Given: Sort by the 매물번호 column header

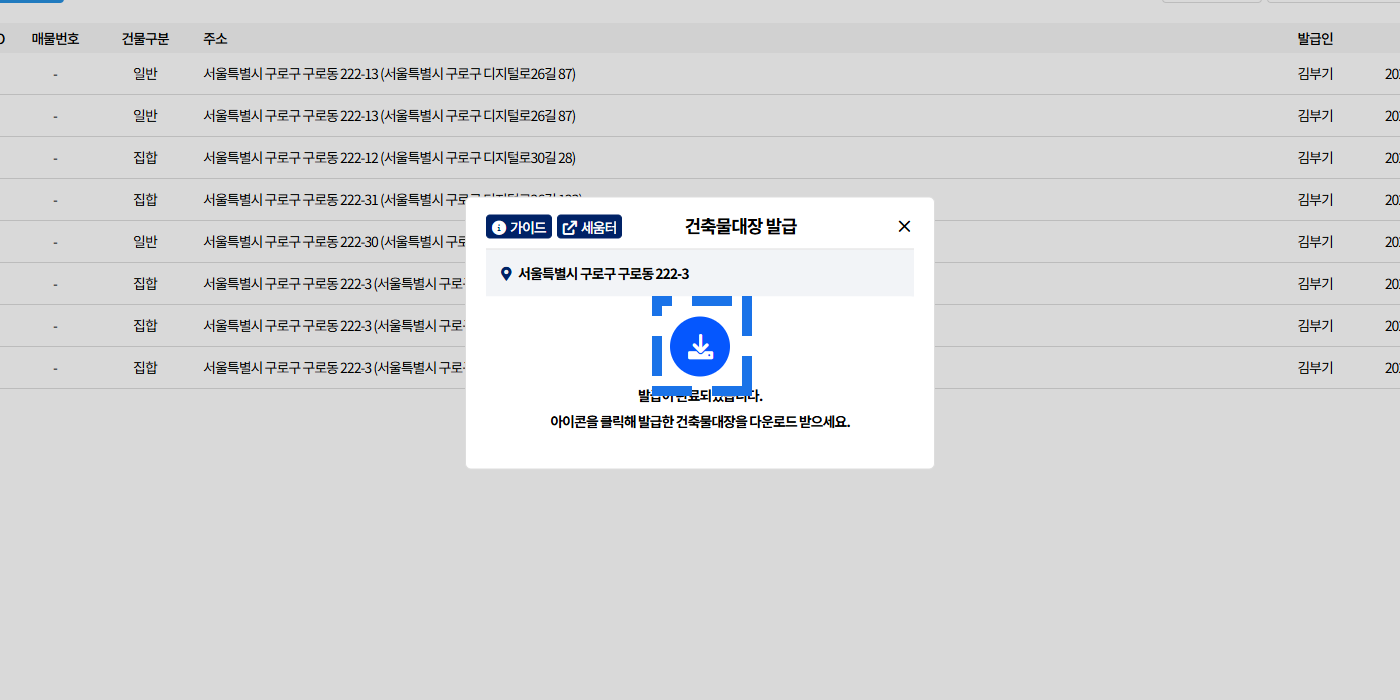Looking at the screenshot, I should 55,39.
